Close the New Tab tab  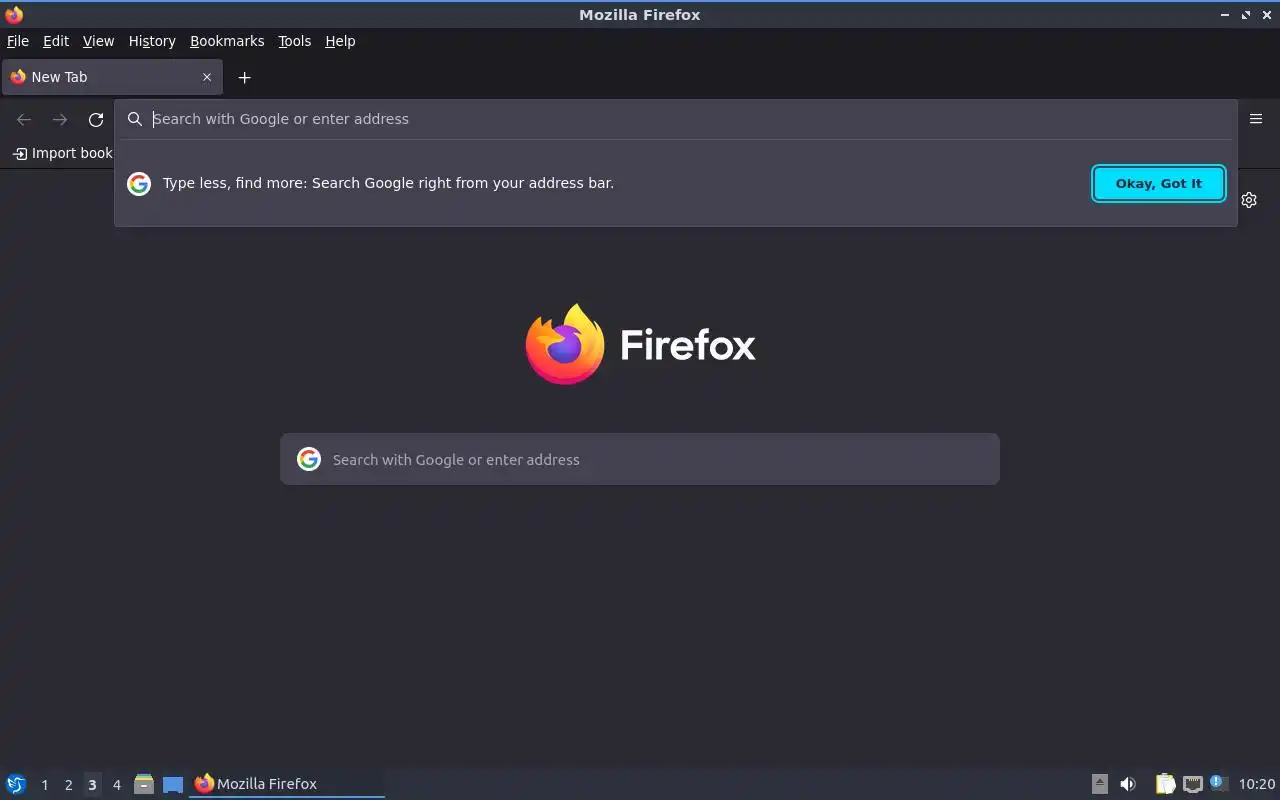tap(207, 77)
